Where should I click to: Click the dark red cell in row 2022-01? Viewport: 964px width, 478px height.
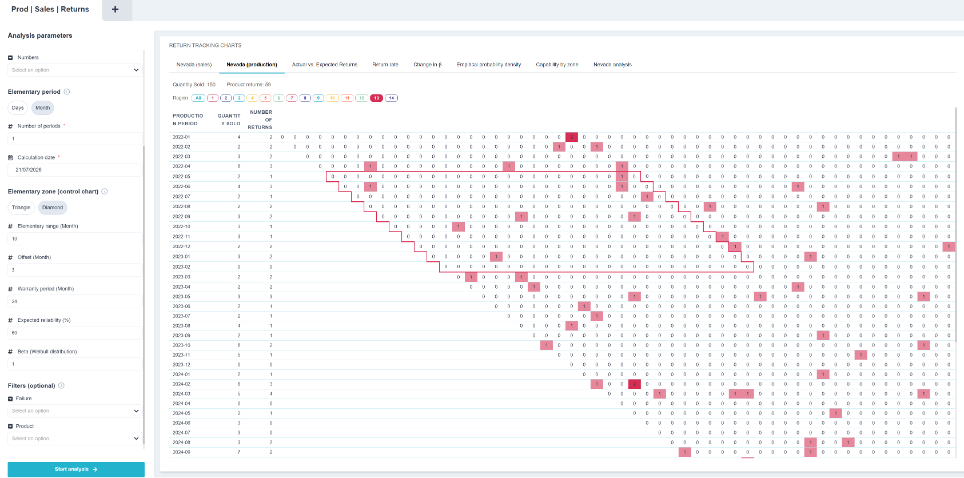point(572,137)
